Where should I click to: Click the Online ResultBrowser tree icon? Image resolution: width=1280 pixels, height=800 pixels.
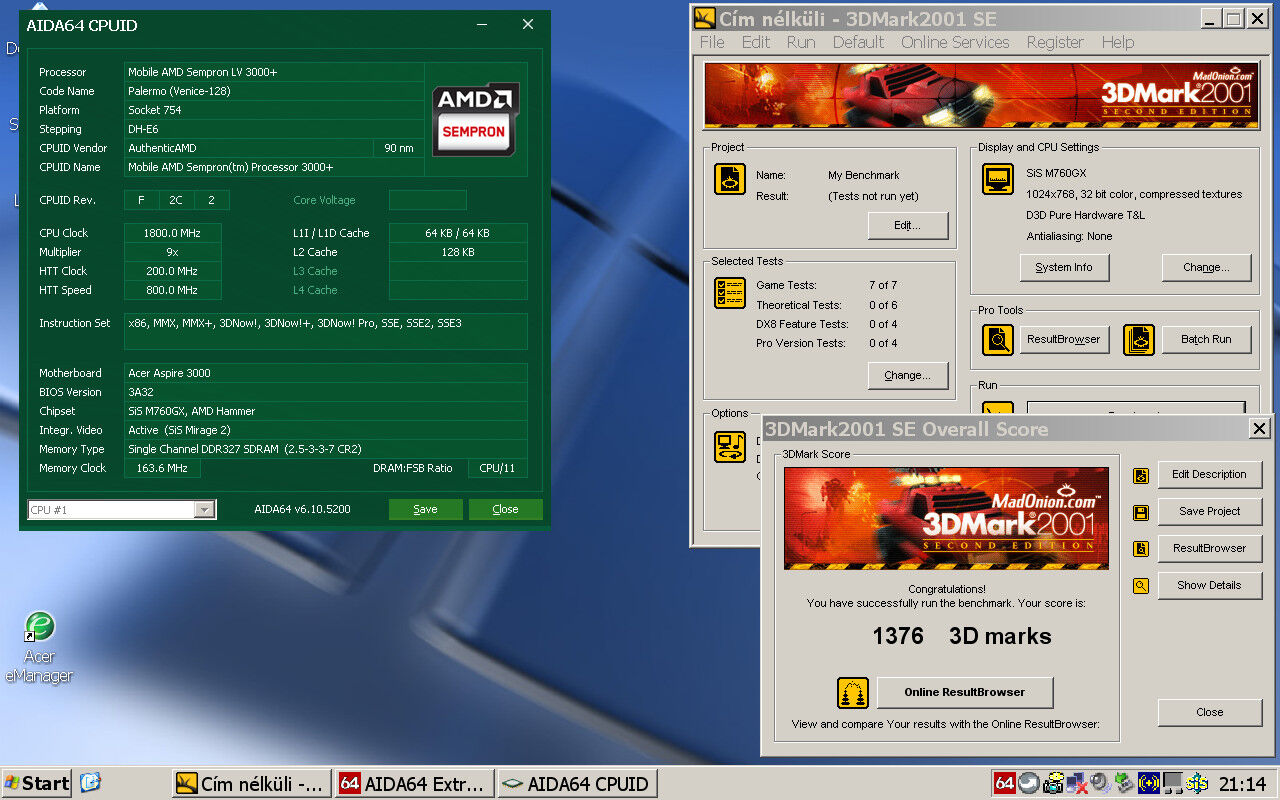click(852, 692)
